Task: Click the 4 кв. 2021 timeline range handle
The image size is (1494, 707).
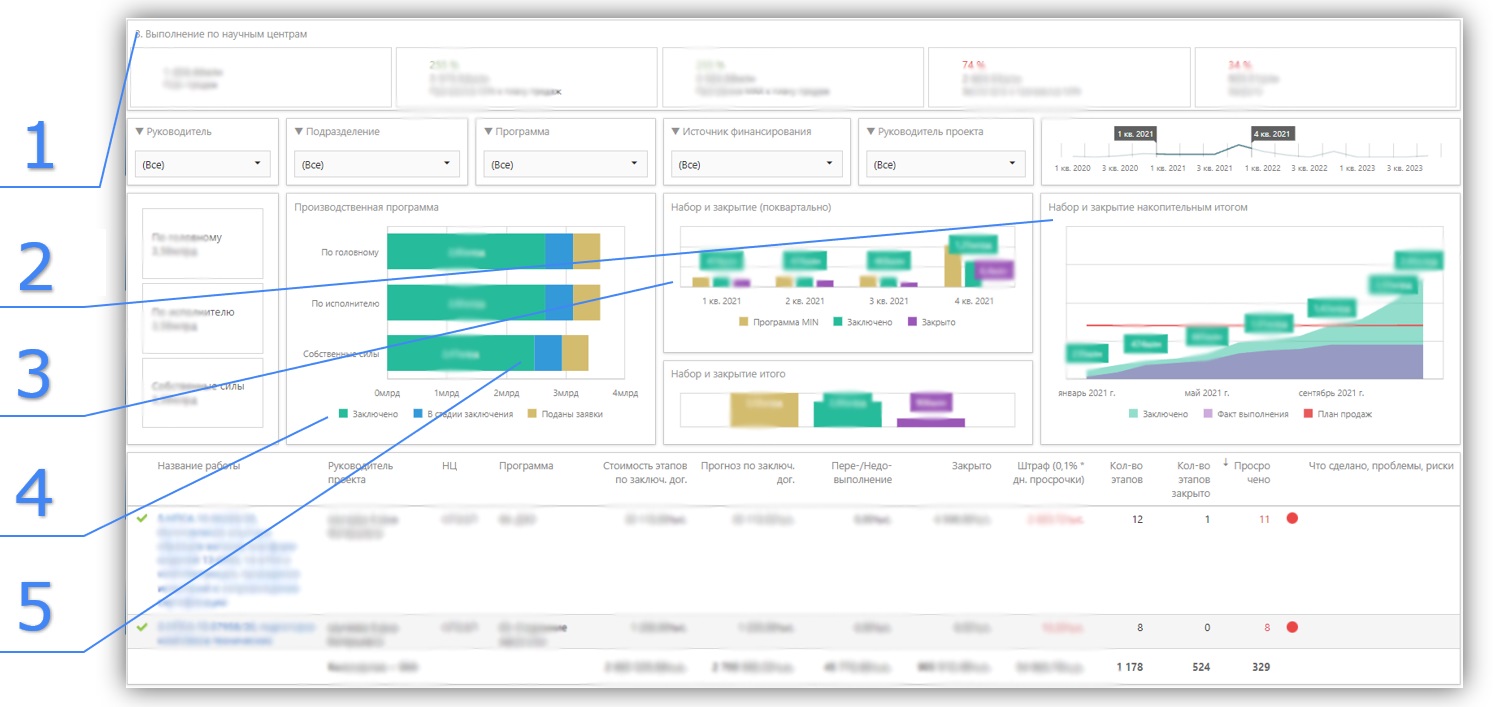Action: coord(1272,133)
